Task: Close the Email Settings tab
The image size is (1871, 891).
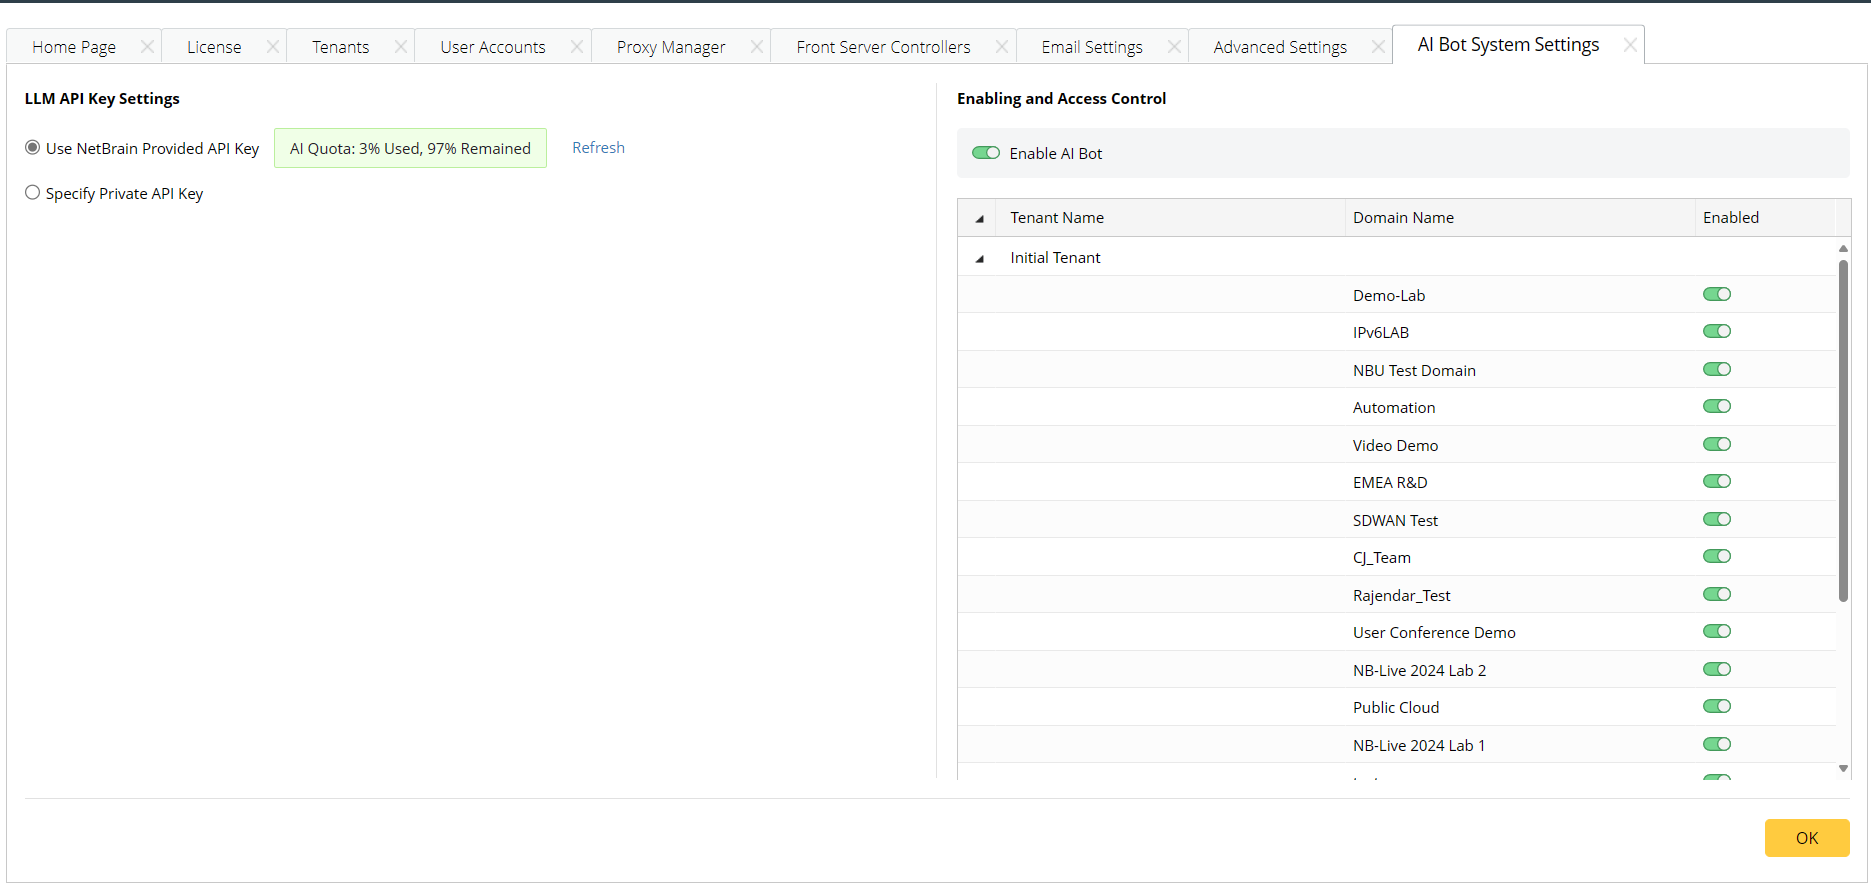Action: (x=1174, y=47)
